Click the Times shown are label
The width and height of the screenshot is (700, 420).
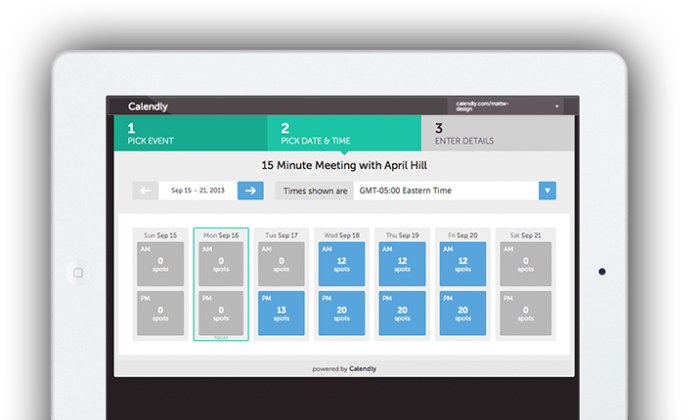315,191
